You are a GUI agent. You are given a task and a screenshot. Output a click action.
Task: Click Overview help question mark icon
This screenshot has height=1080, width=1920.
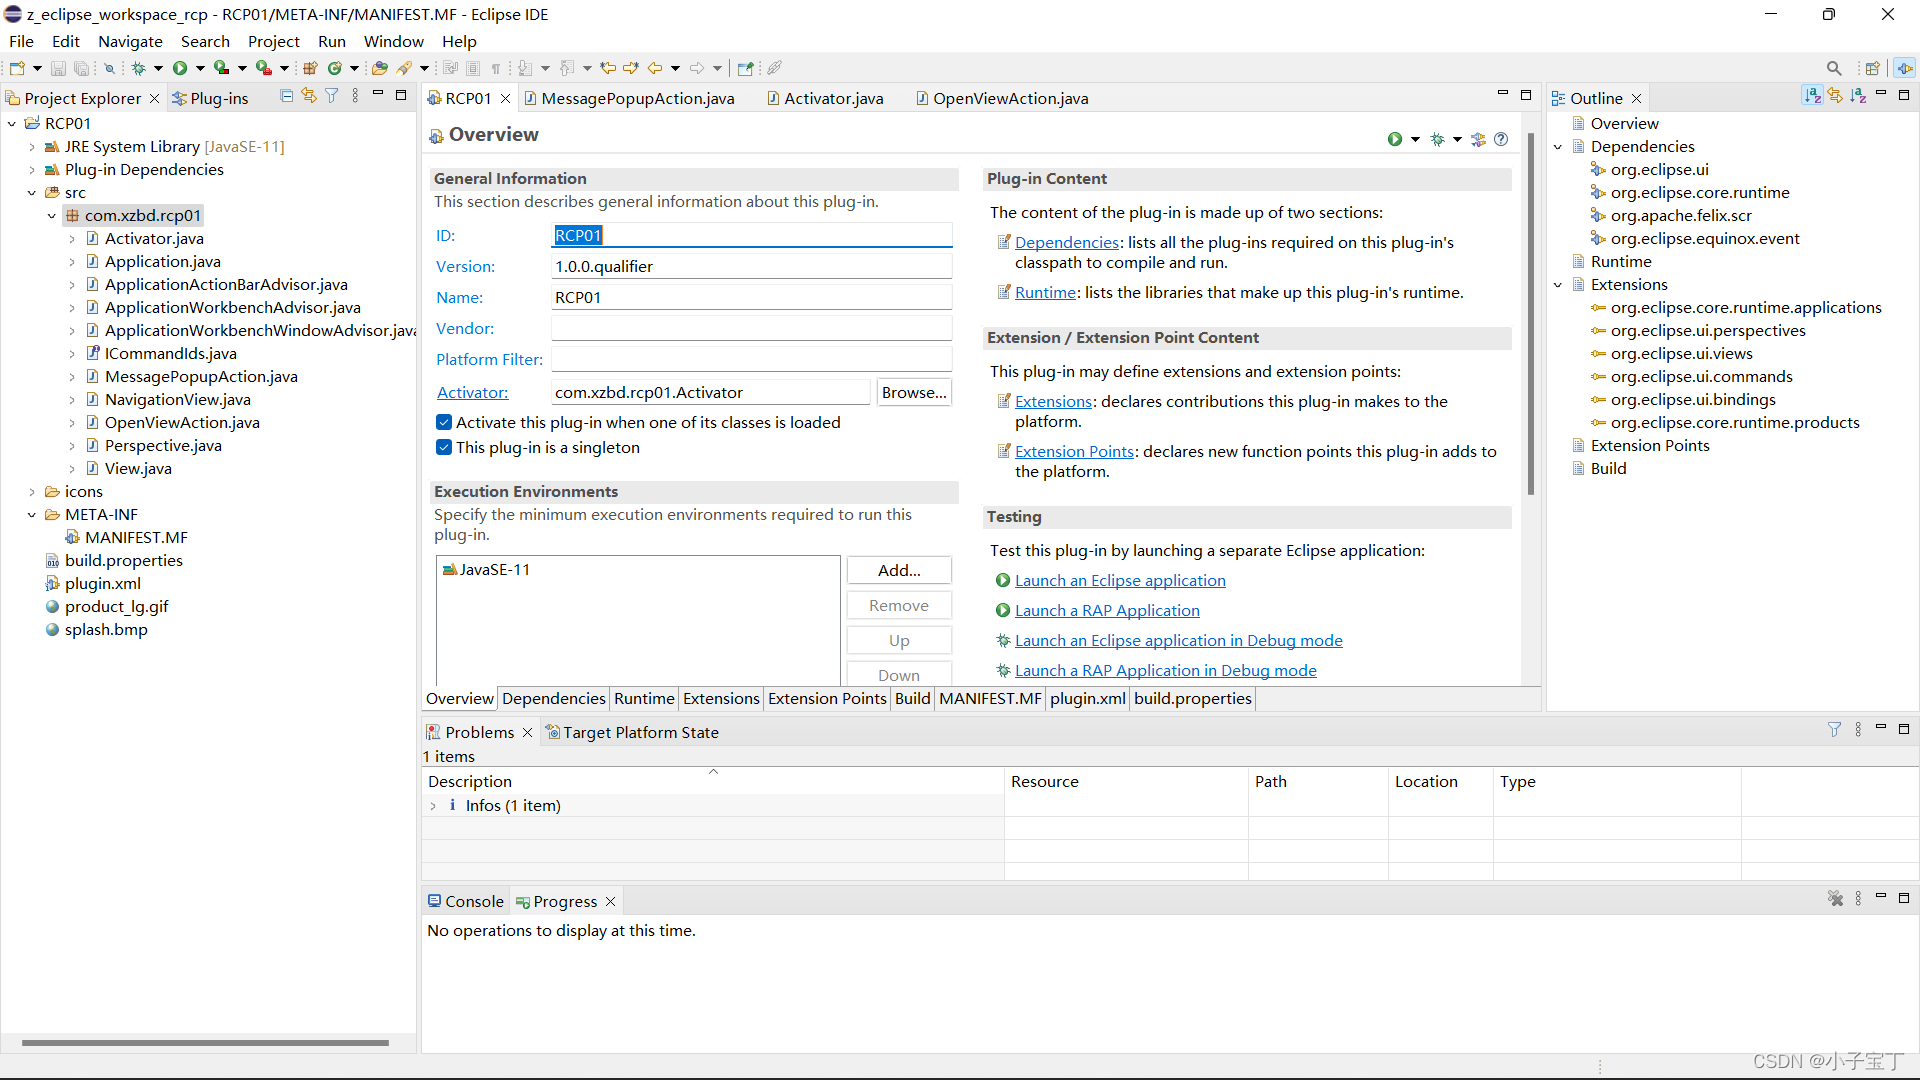pyautogui.click(x=1501, y=139)
